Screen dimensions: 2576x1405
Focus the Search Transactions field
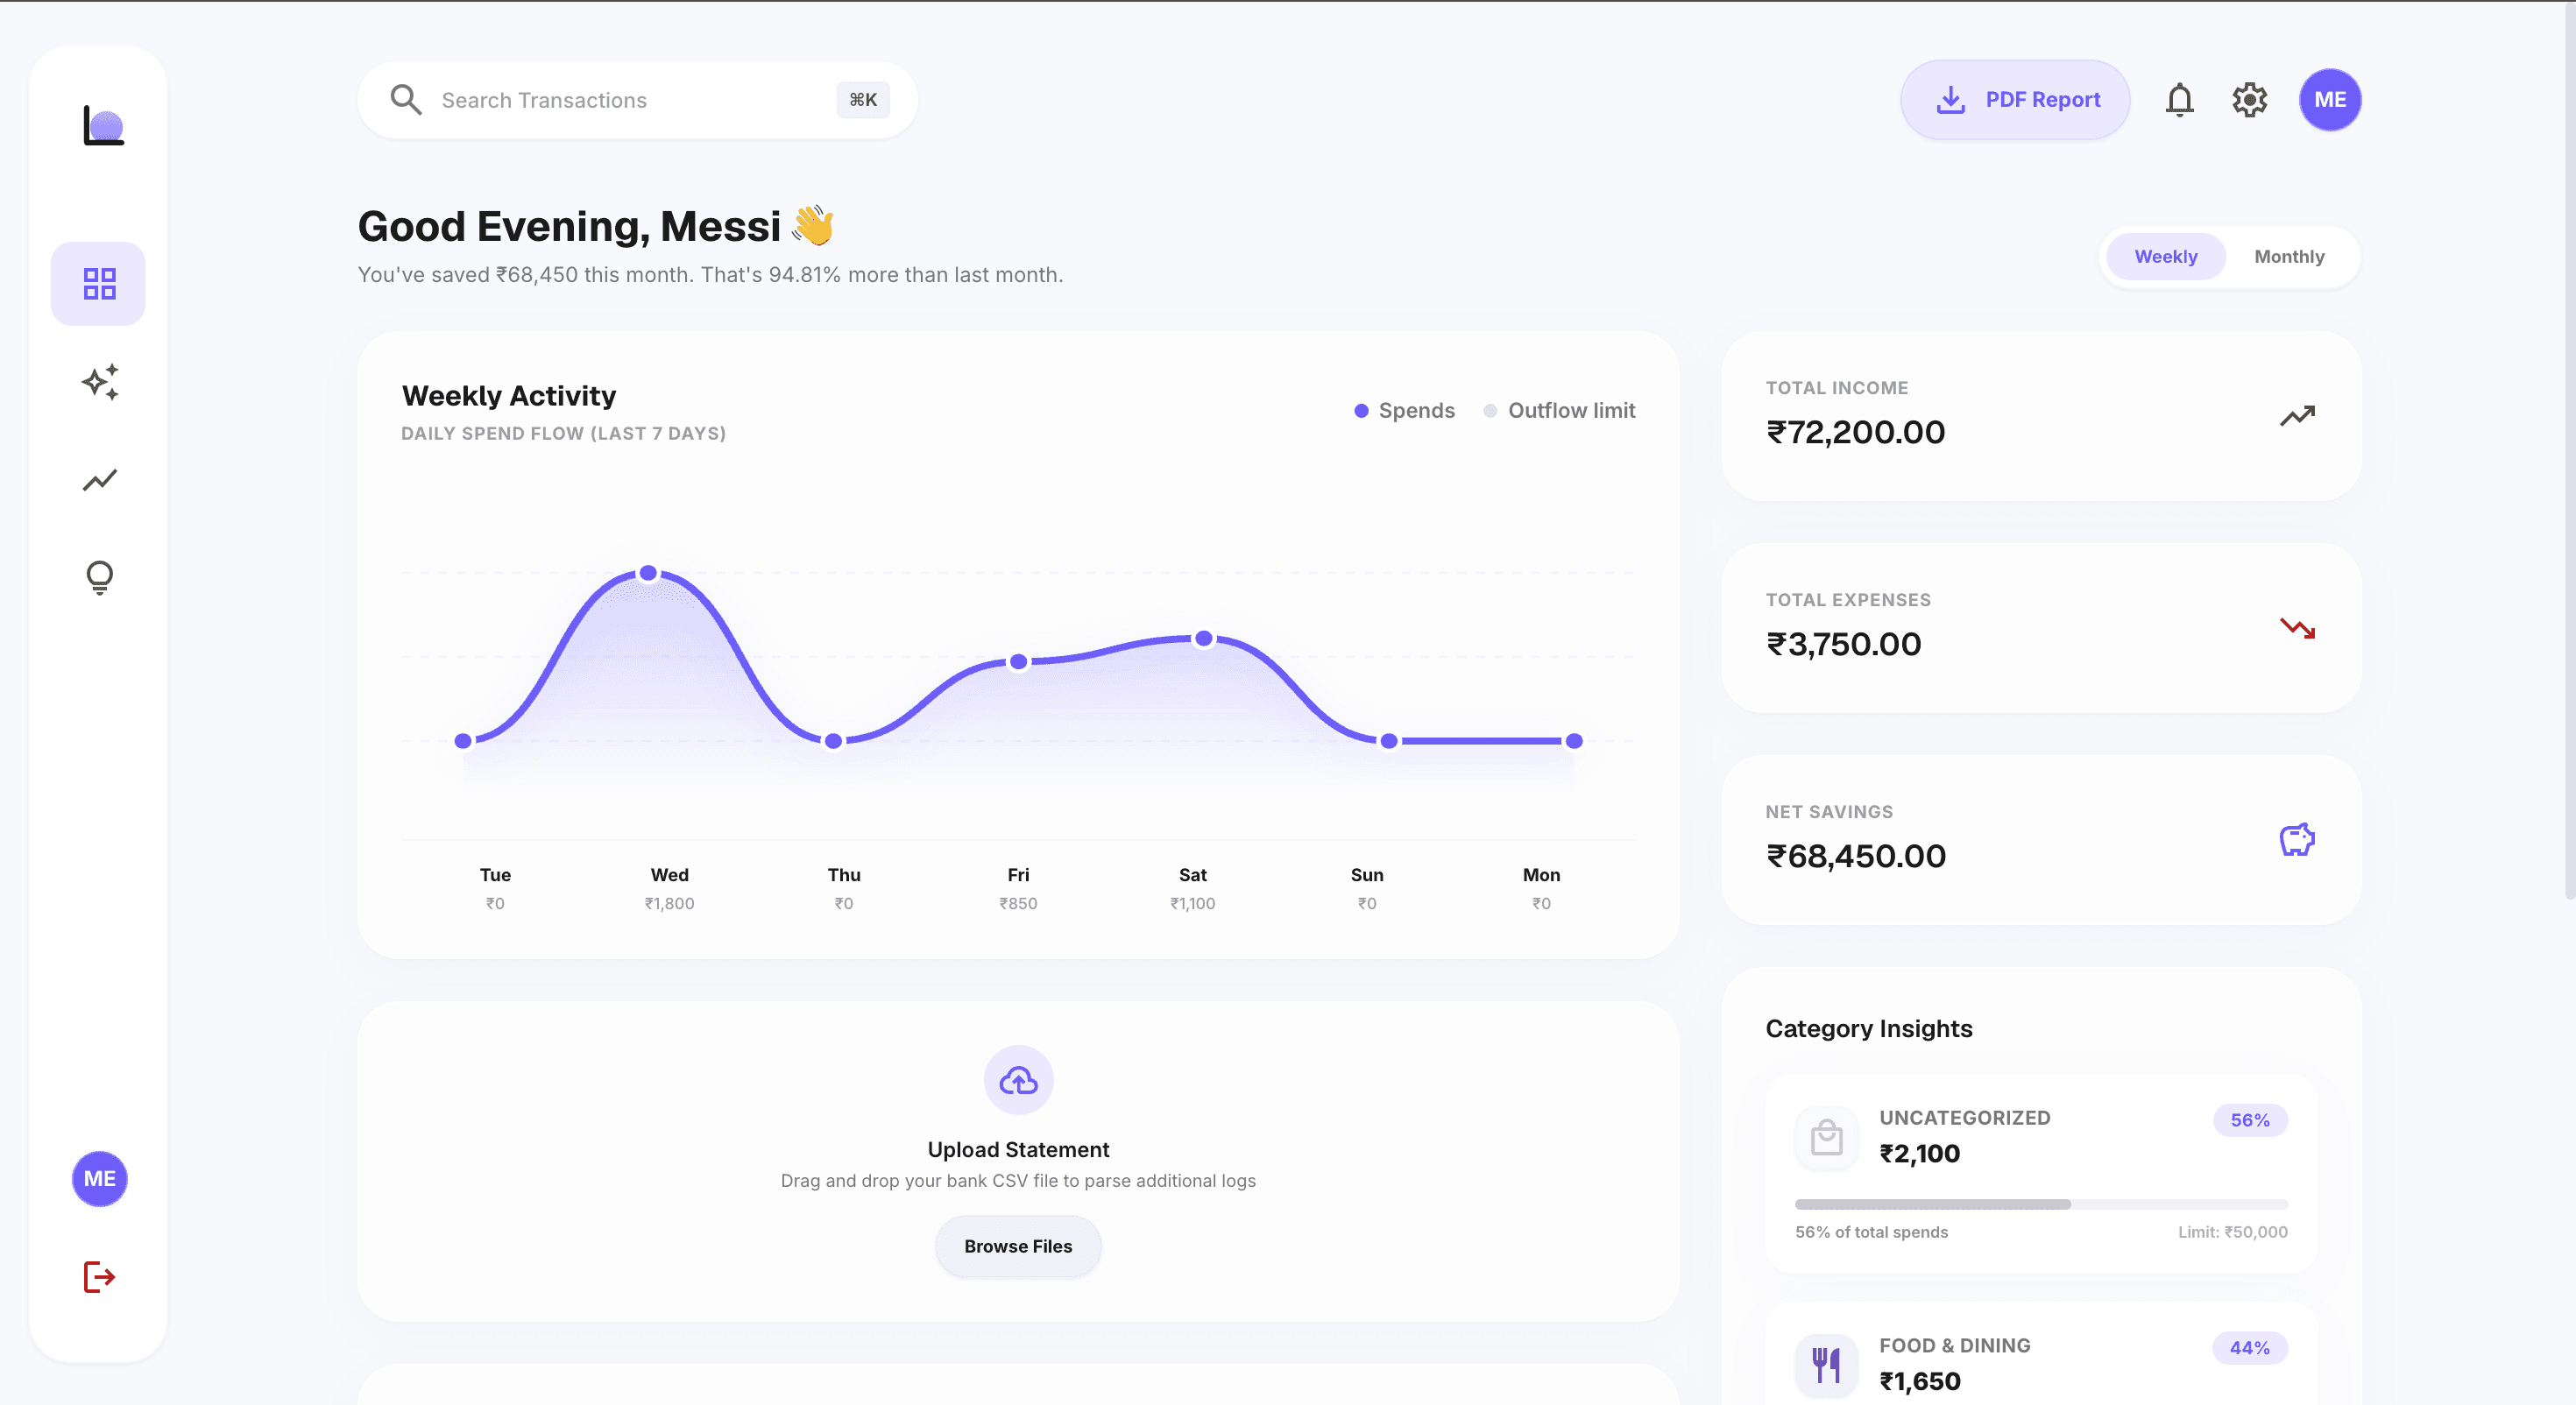(x=637, y=99)
